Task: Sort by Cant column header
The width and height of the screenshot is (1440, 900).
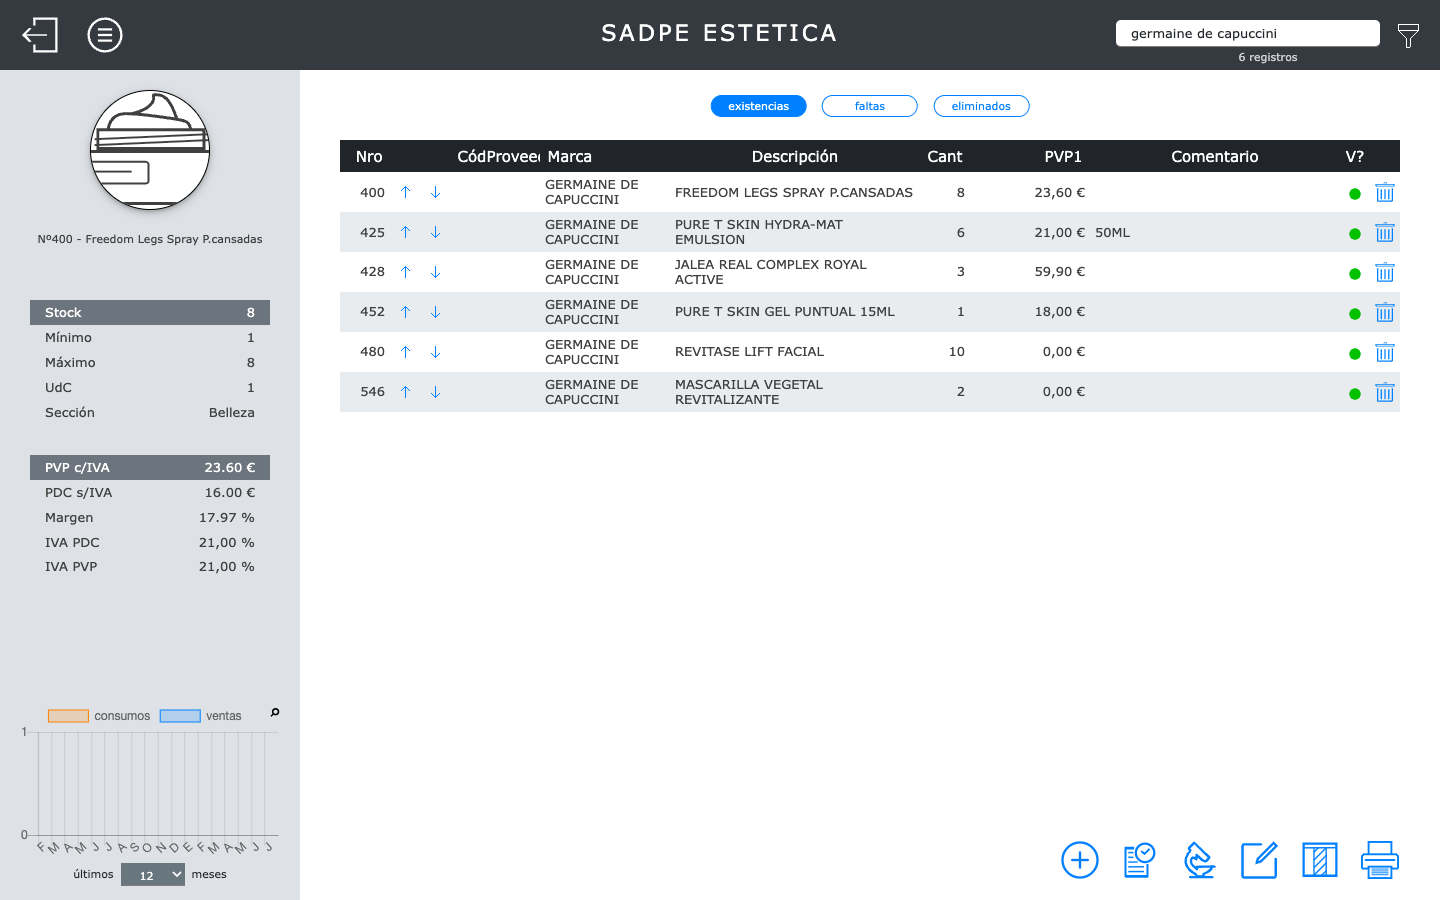Action: point(945,156)
